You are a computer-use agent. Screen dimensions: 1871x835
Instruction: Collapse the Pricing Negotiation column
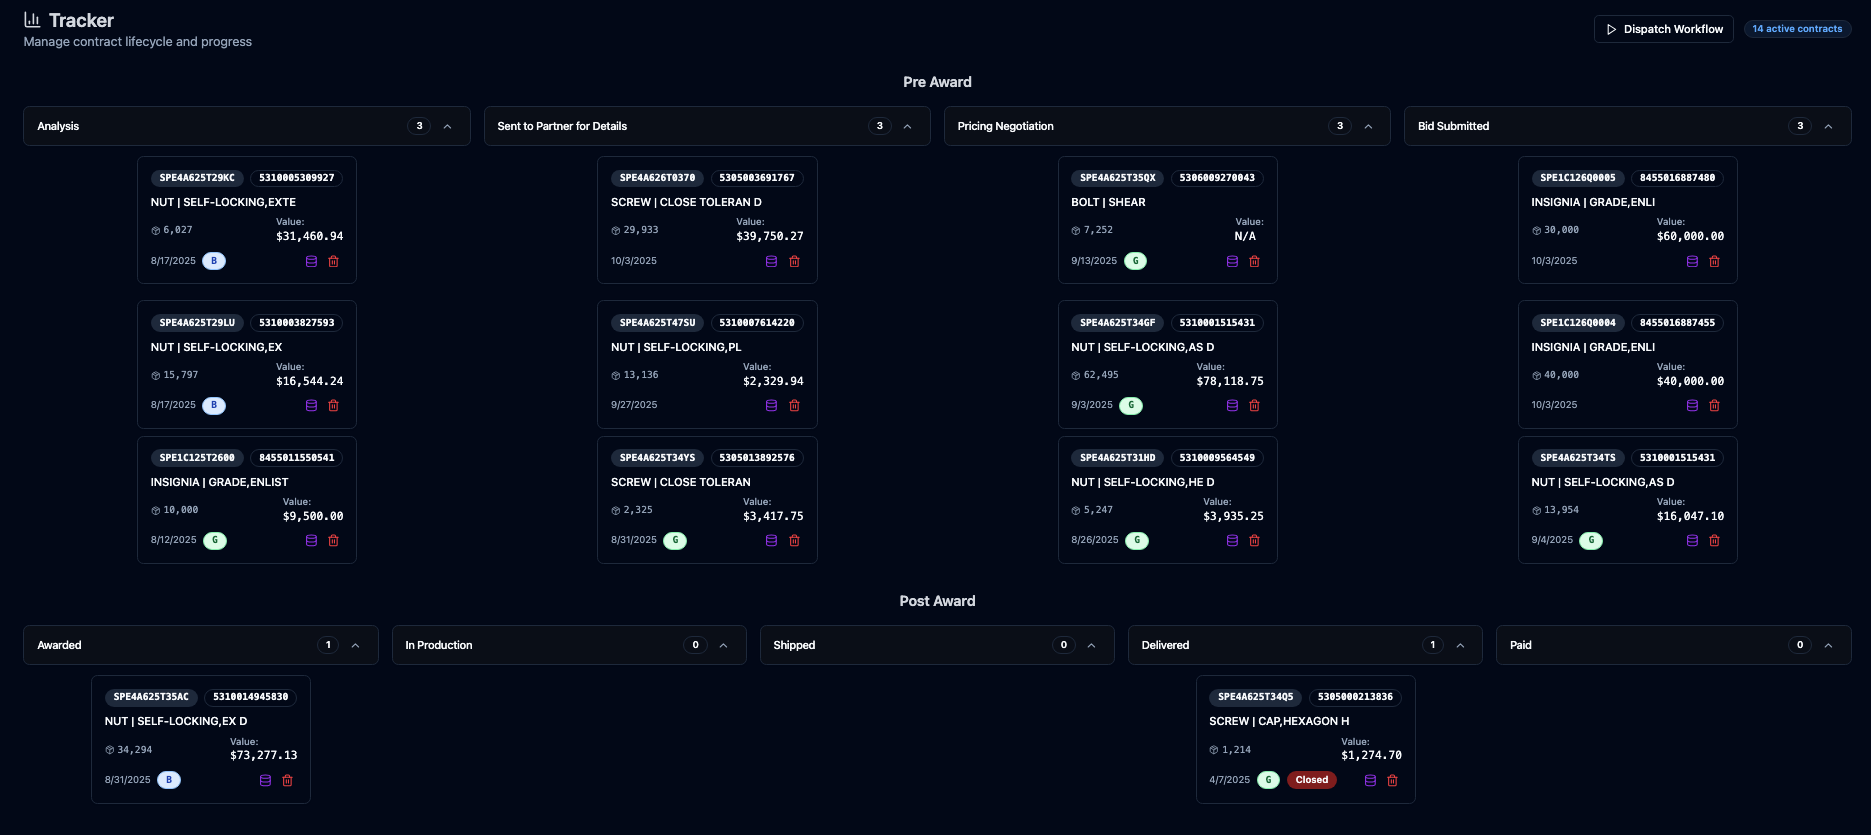[x=1368, y=126]
